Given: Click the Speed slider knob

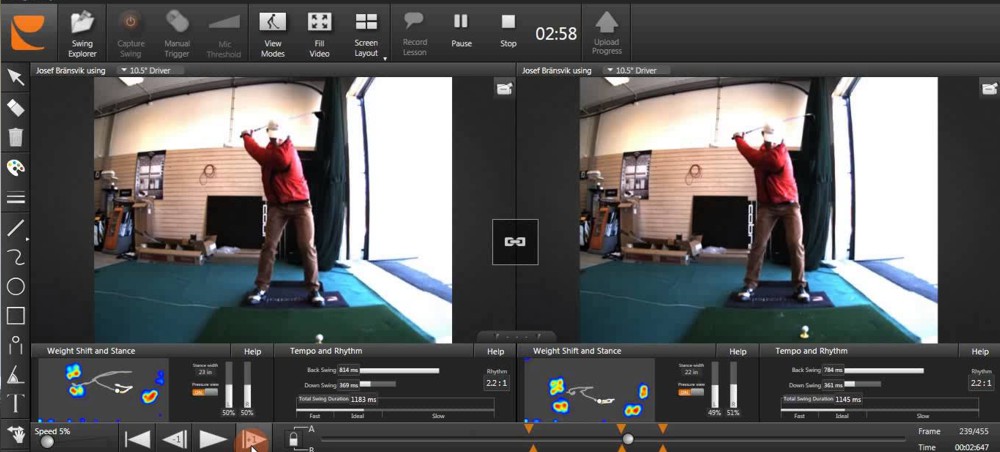Looking at the screenshot, I should 47,442.
